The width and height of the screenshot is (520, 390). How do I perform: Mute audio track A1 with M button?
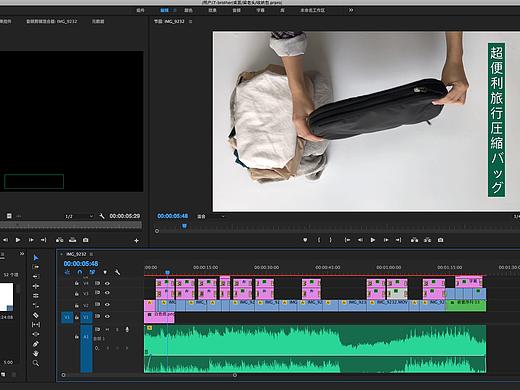coord(107,329)
